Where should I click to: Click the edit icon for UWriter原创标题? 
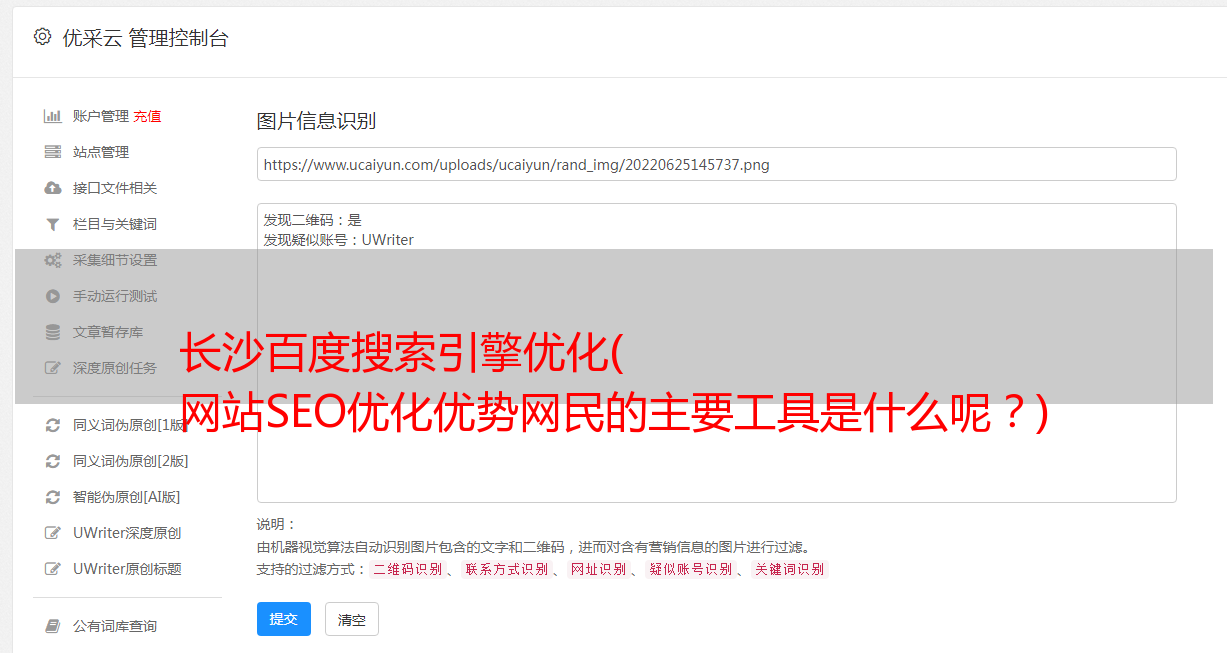53,569
